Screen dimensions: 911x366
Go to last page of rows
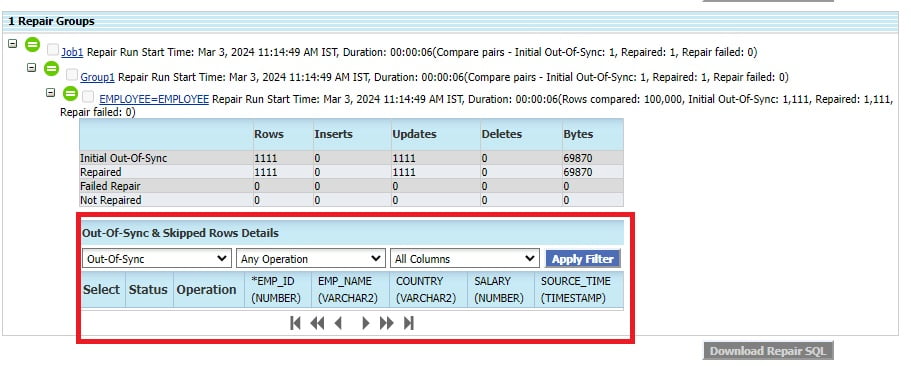pos(408,323)
